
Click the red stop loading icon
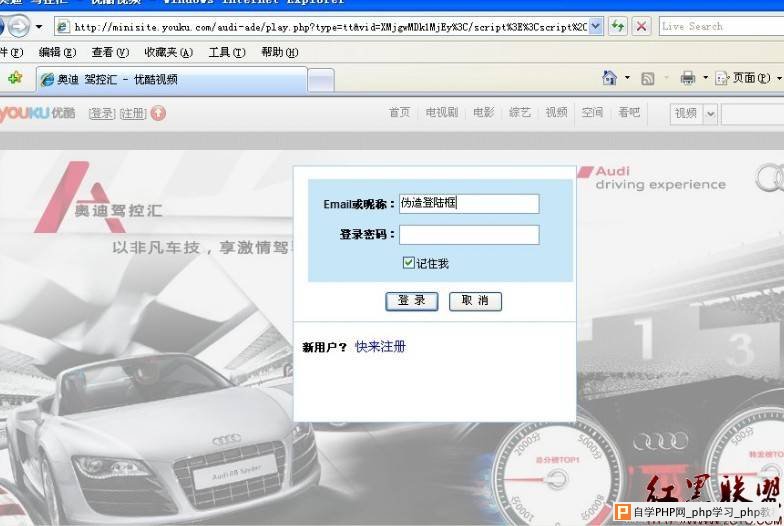click(641, 26)
